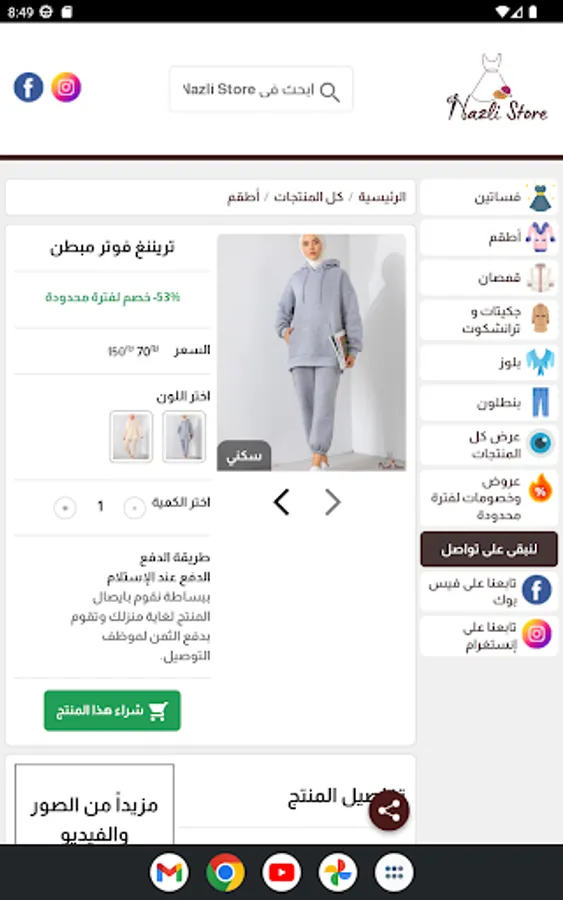
Task: Tap the floating share icon
Action: (x=389, y=810)
